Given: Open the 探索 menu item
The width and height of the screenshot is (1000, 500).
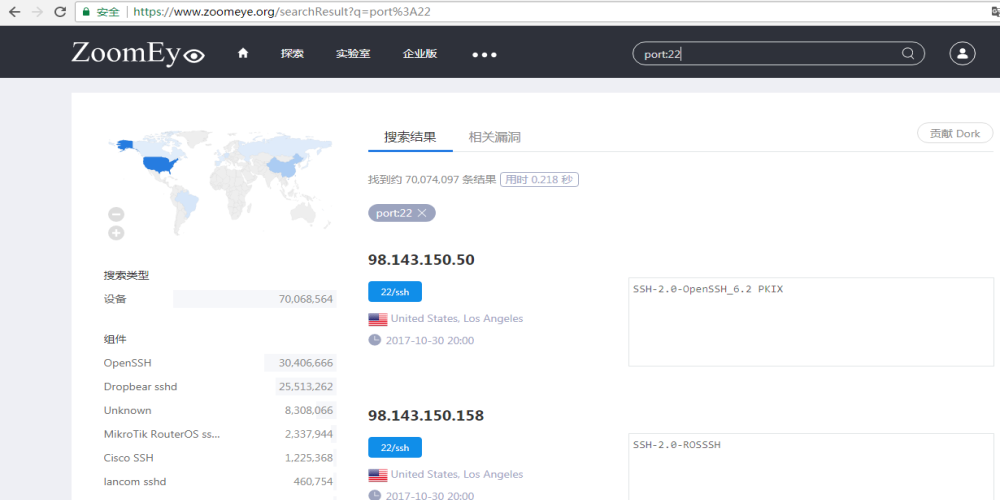Looking at the screenshot, I should tap(292, 54).
